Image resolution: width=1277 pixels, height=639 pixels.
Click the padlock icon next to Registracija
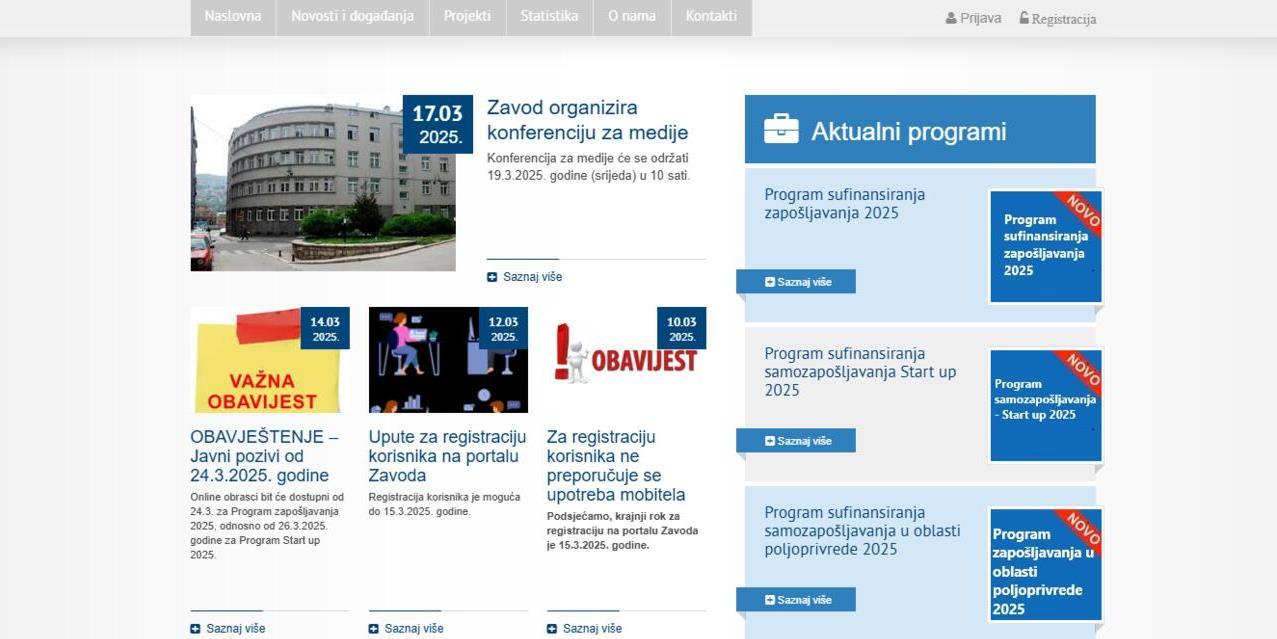click(x=1024, y=18)
